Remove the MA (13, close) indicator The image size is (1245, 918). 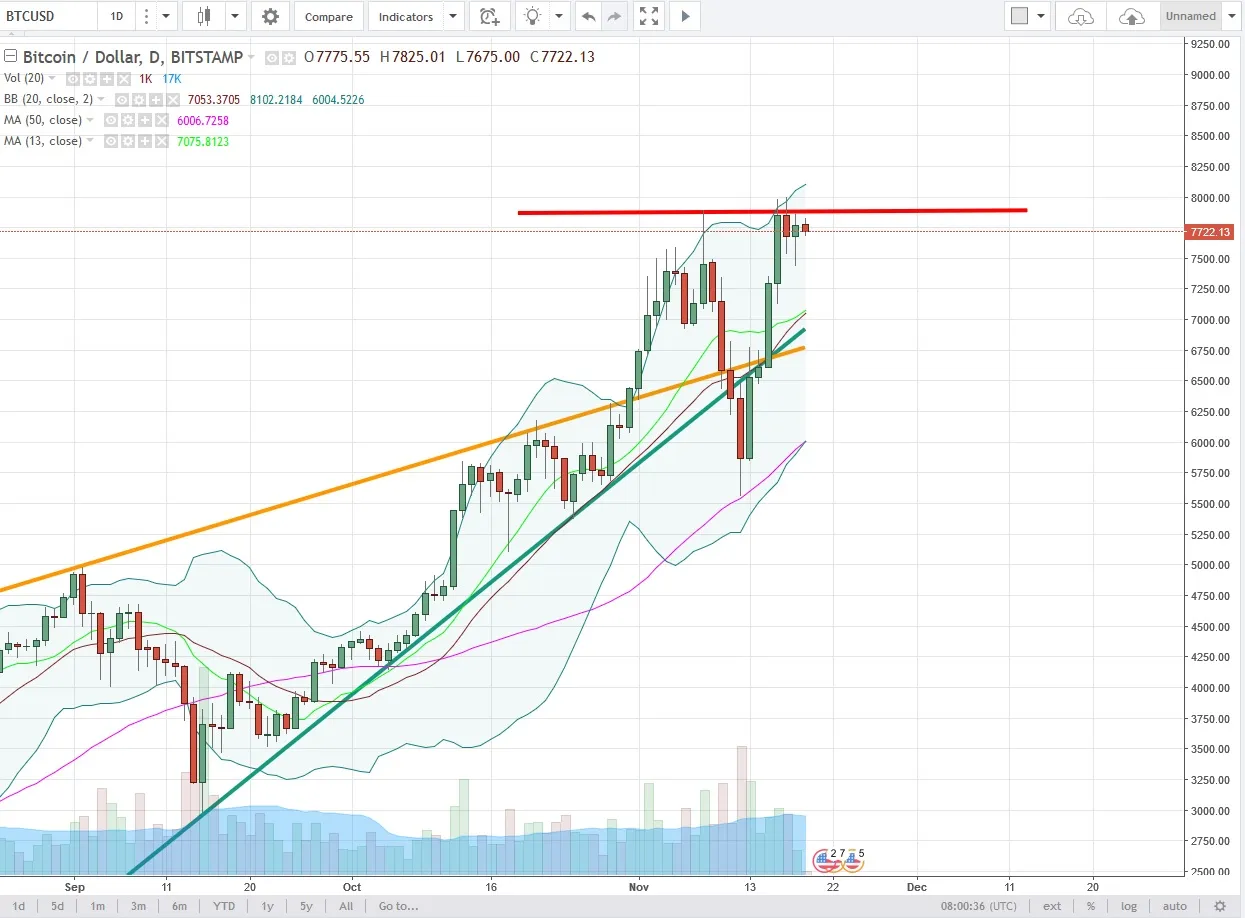click(162, 141)
